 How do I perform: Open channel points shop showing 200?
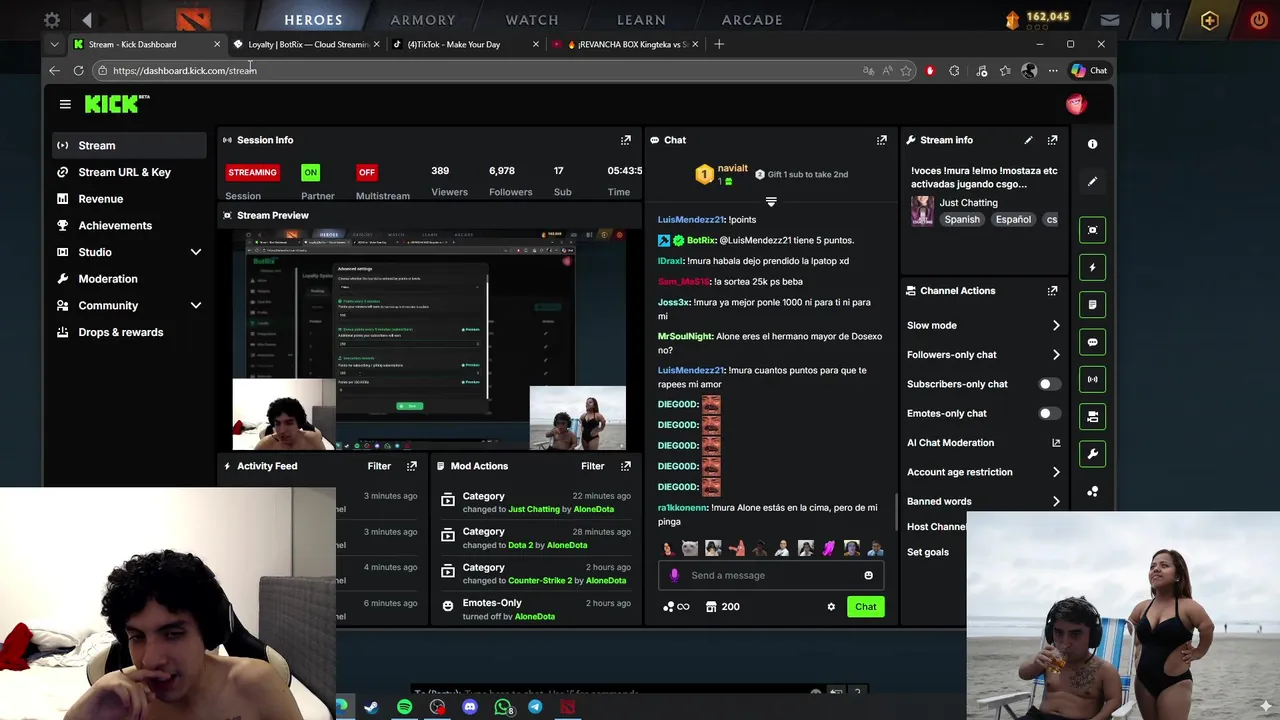(x=722, y=607)
